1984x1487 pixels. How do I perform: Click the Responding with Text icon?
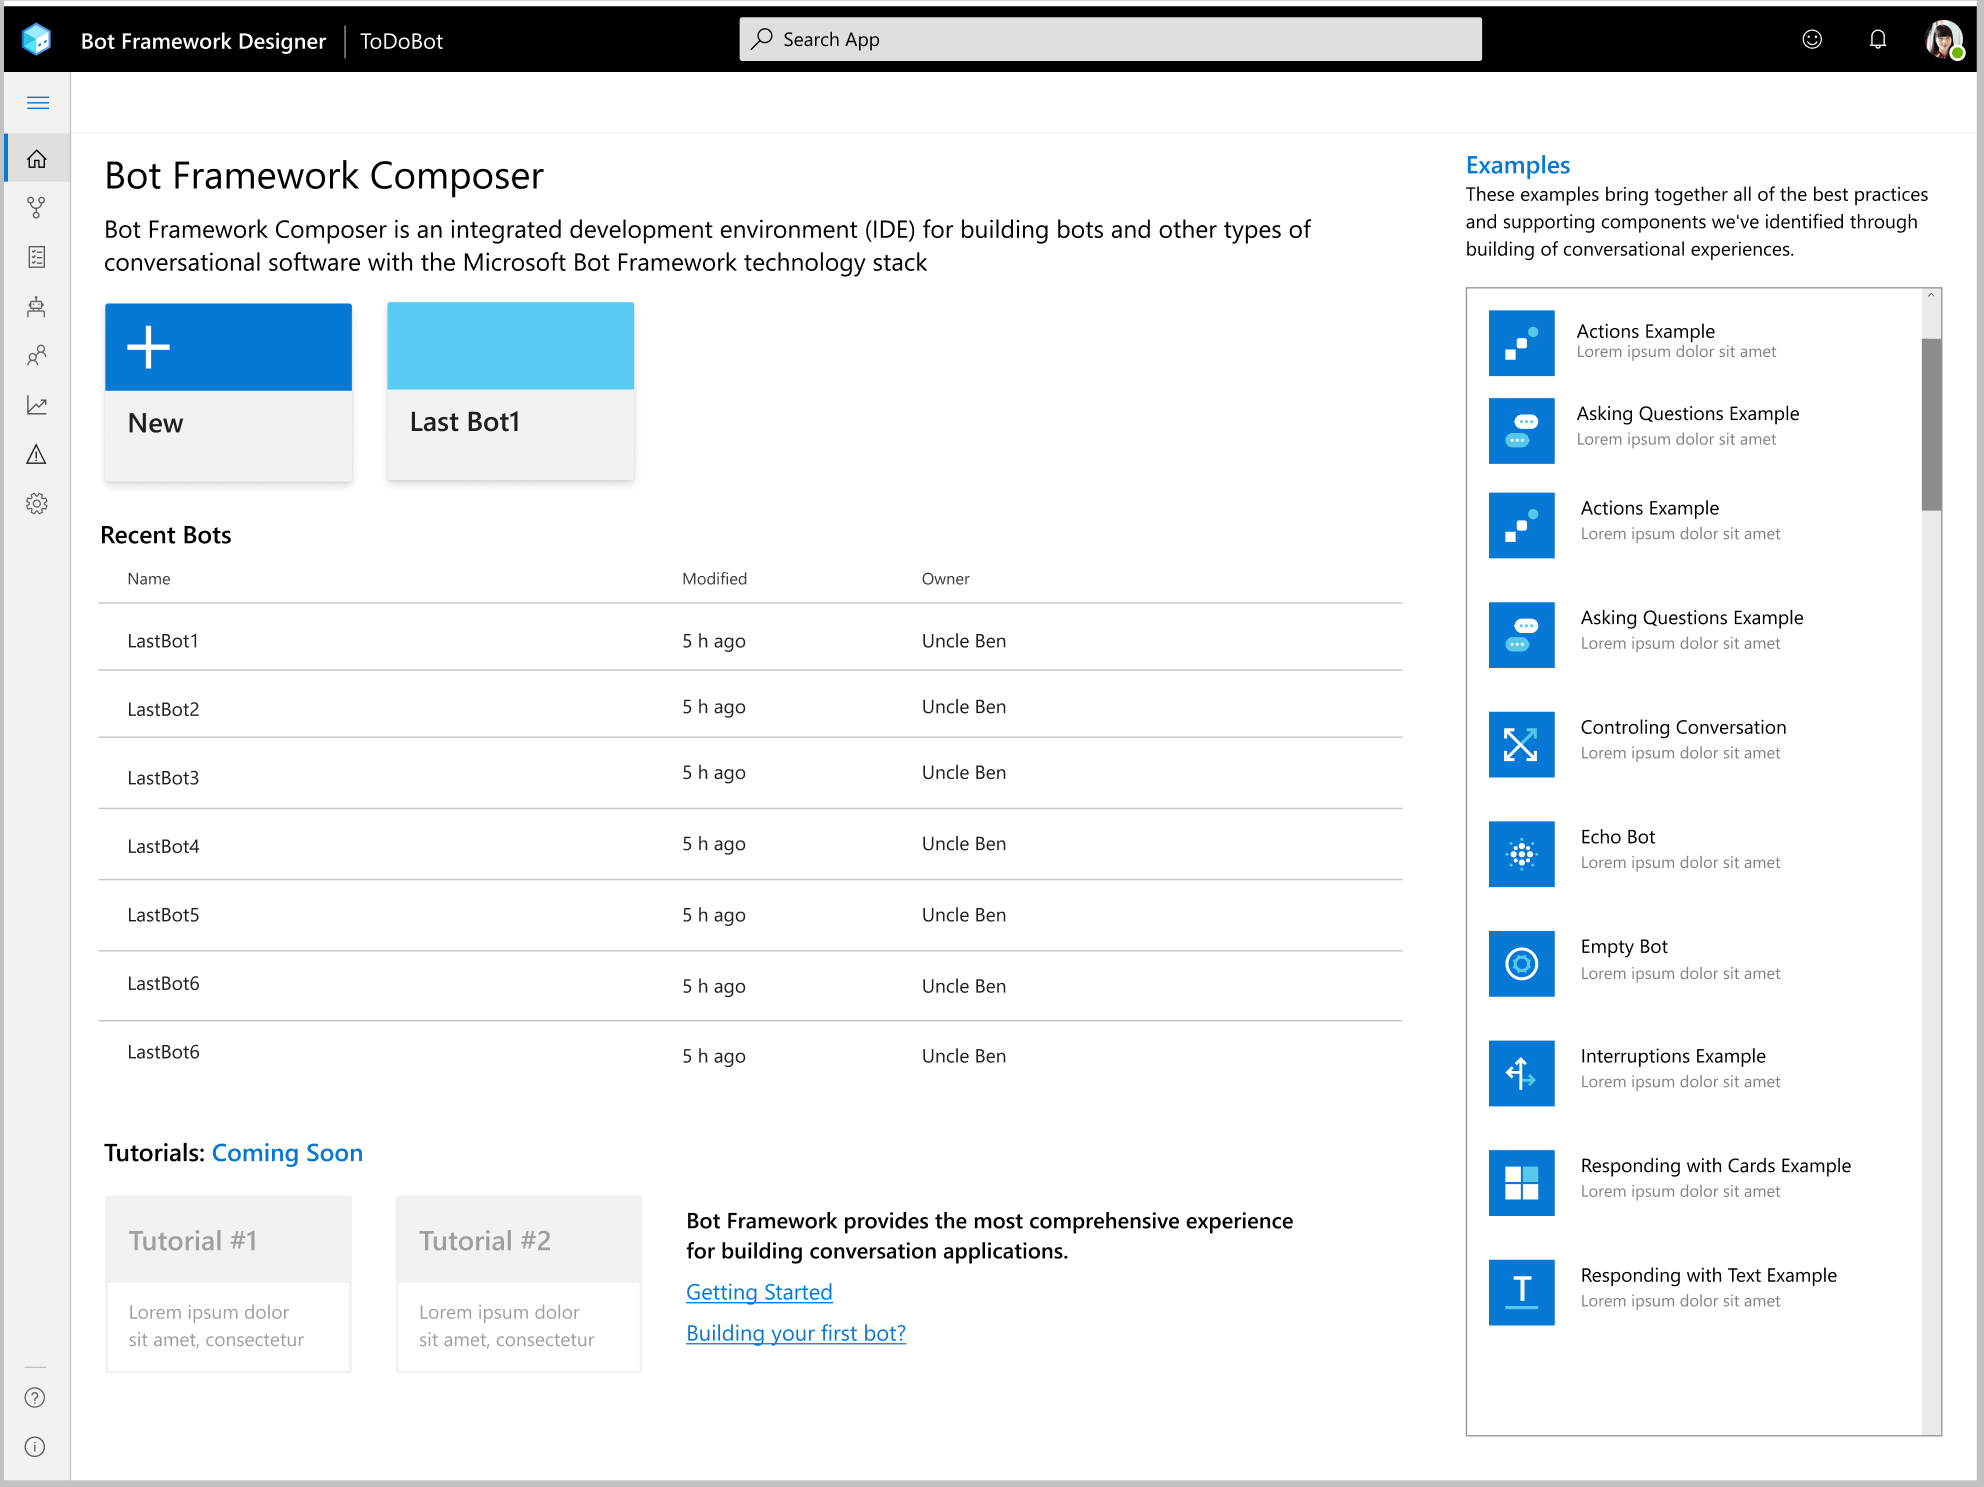(x=1521, y=1292)
